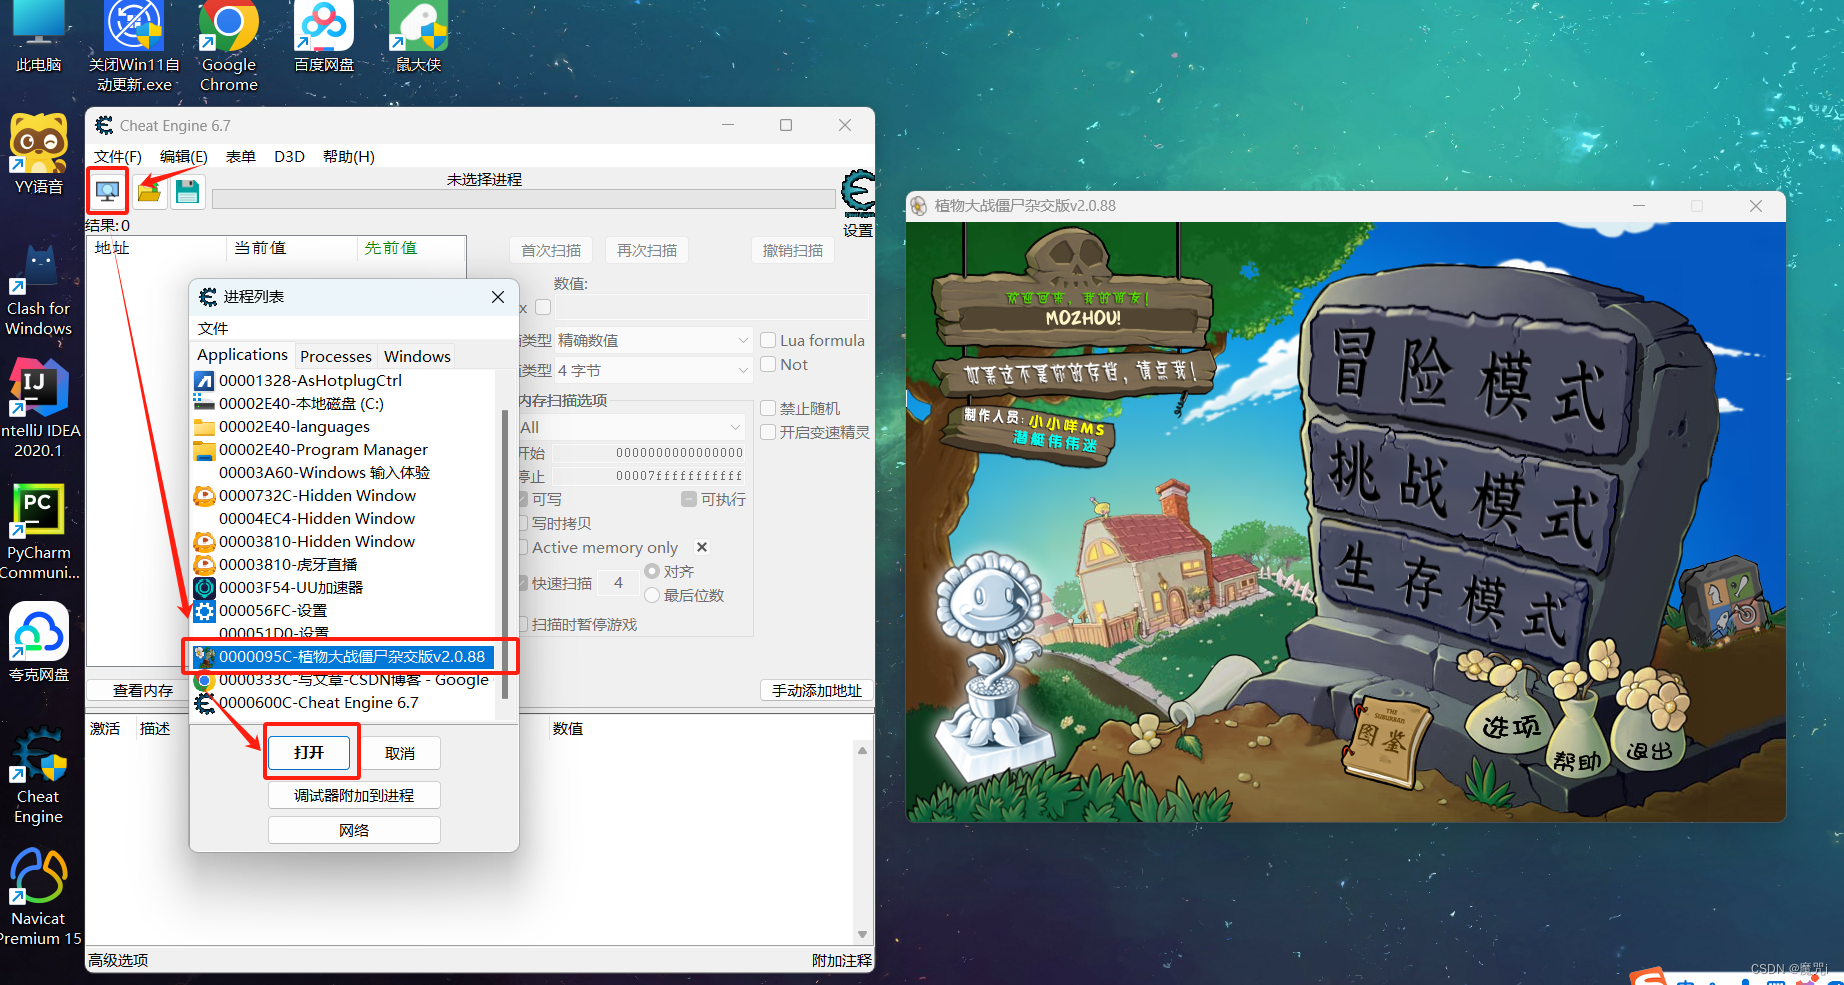Image resolution: width=1844 pixels, height=985 pixels.
Task: Click the save floppy disk toolbar icon
Action: [187, 191]
